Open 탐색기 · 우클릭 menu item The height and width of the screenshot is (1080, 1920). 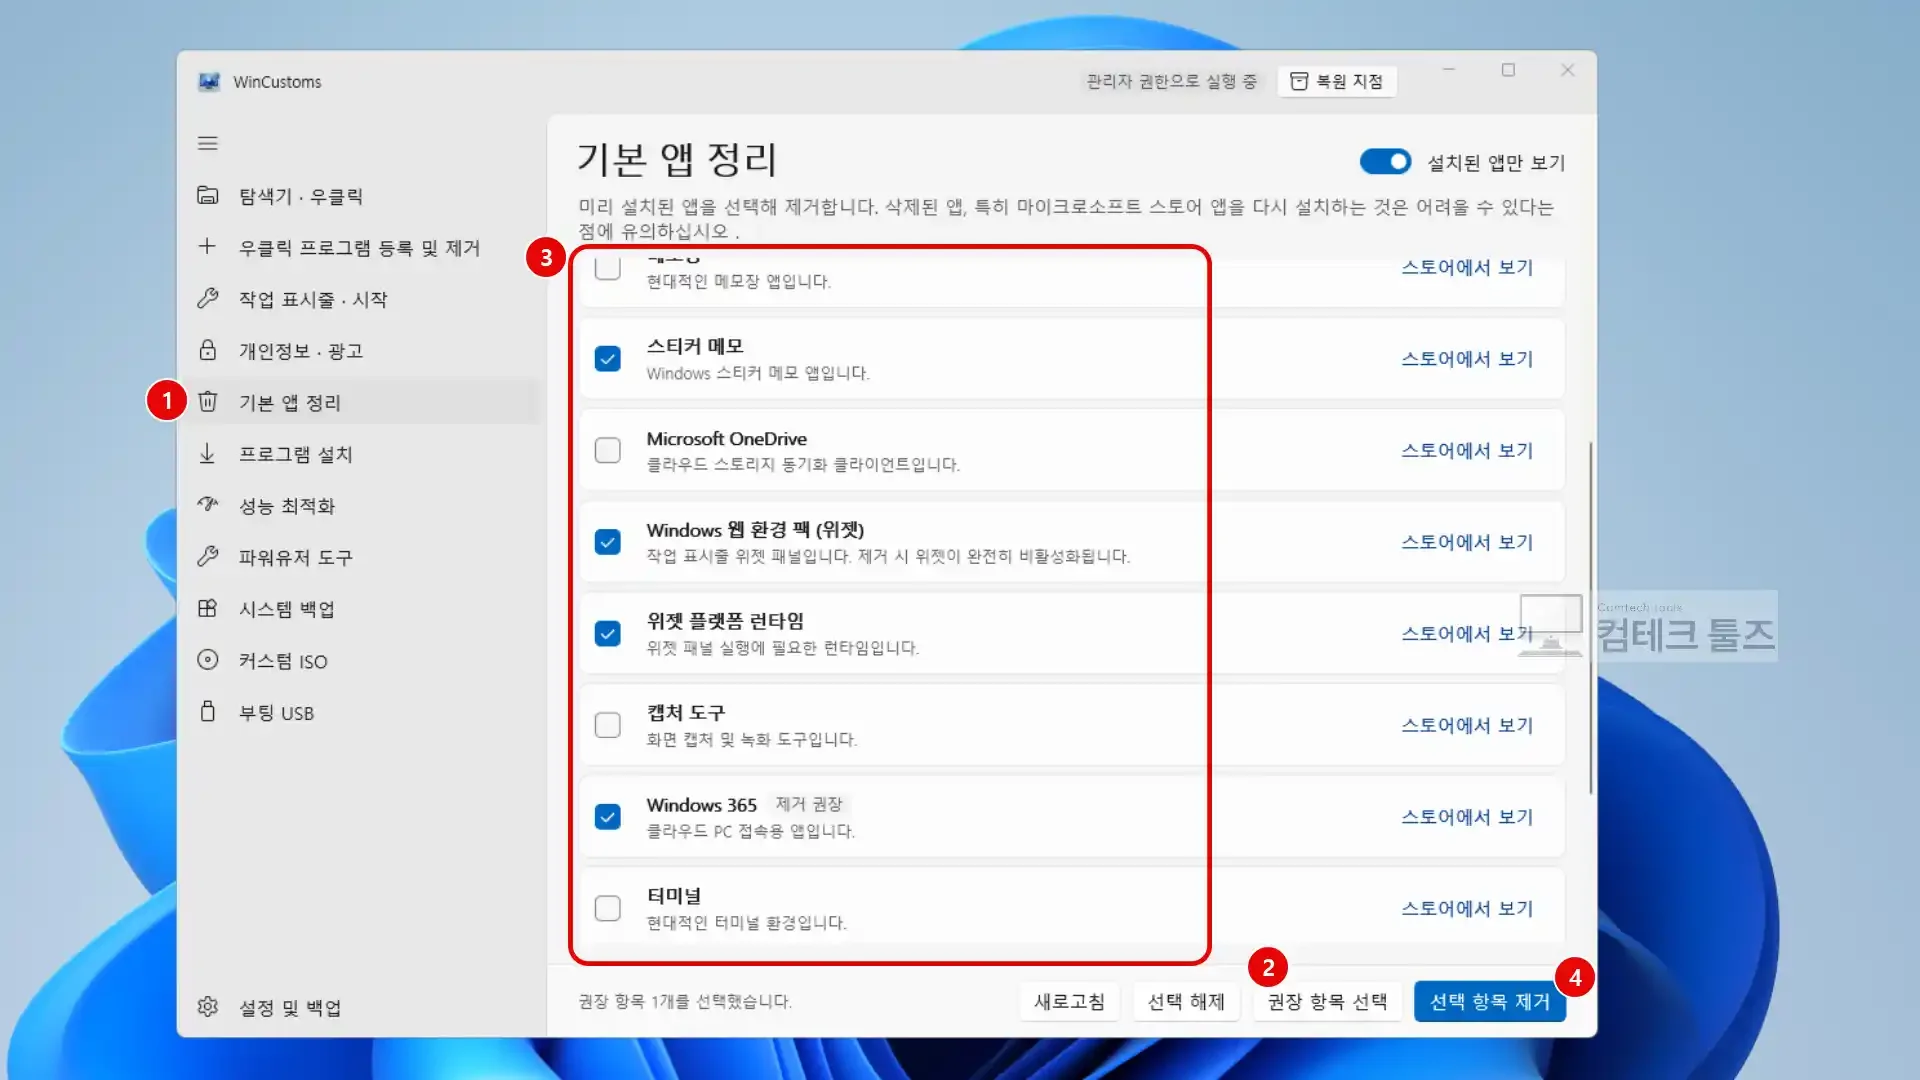tap(360, 196)
